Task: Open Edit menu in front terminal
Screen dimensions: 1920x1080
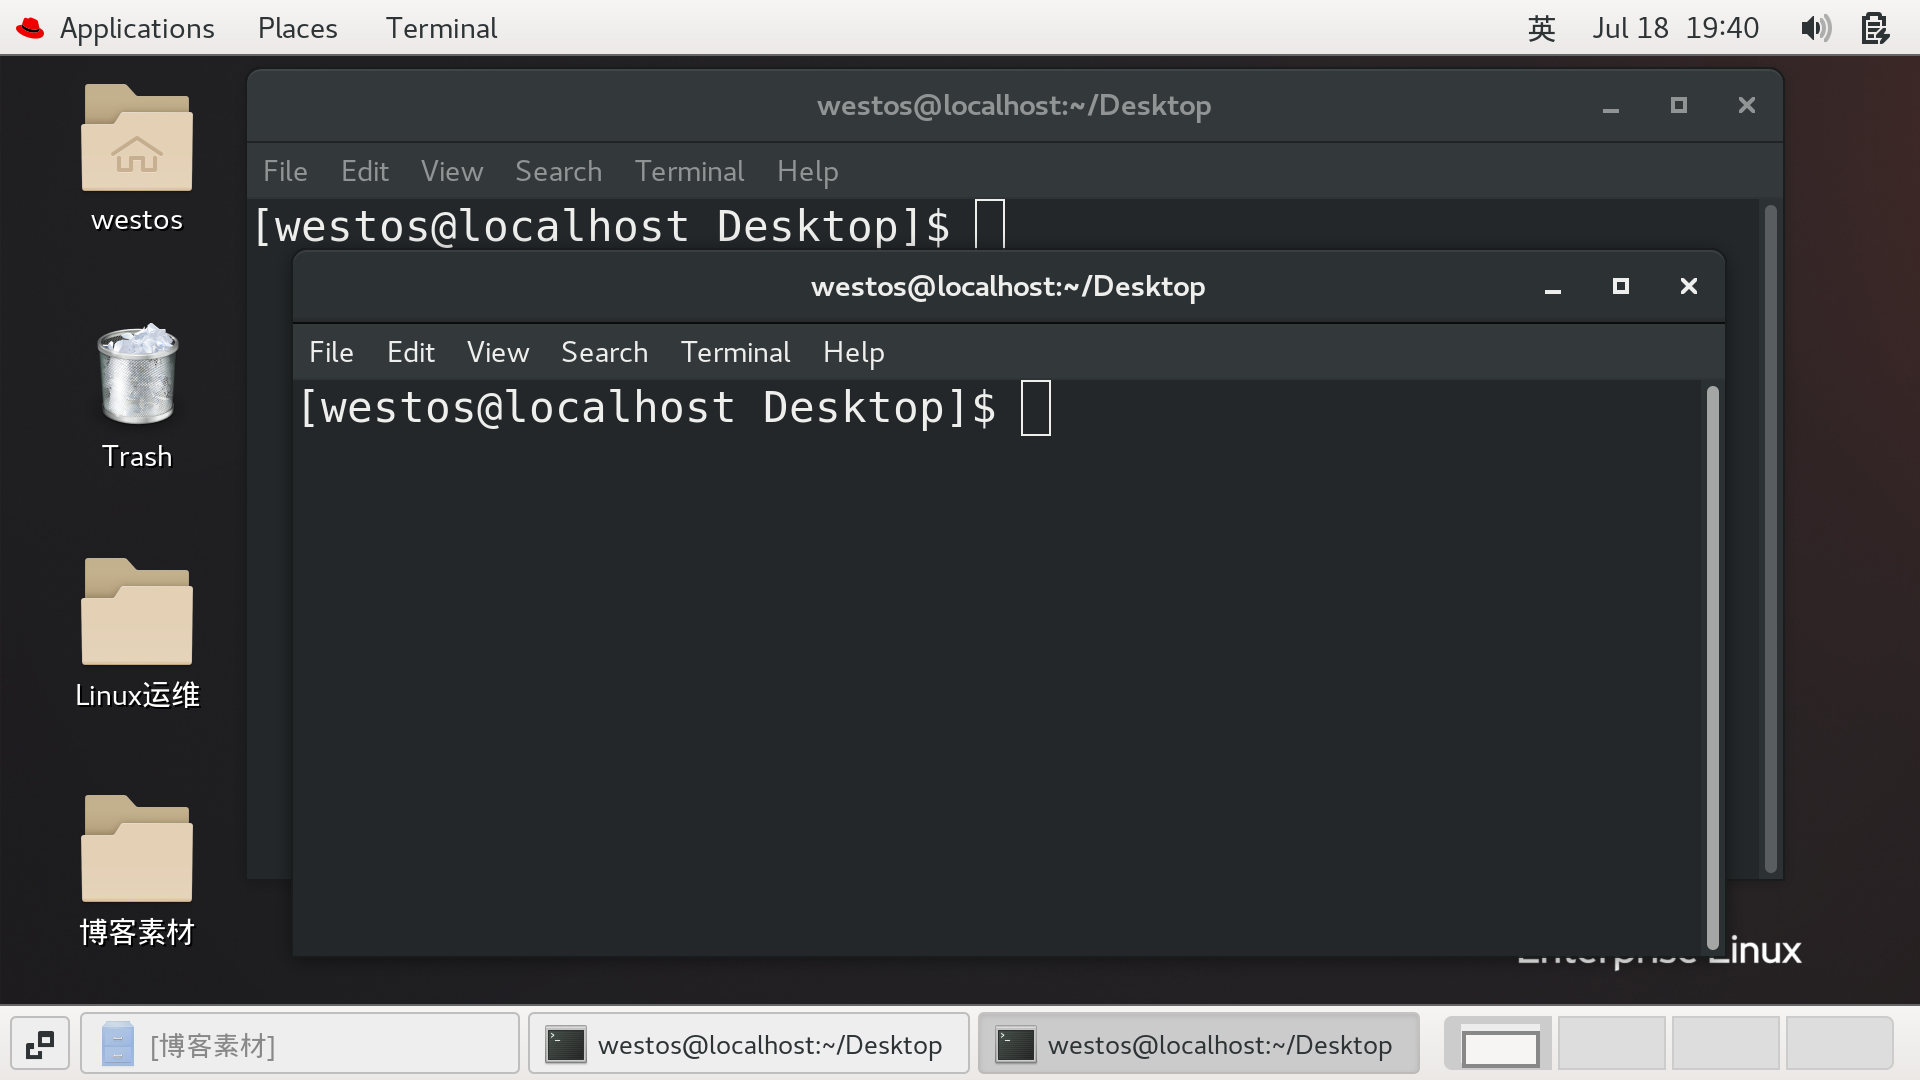Action: 411,352
